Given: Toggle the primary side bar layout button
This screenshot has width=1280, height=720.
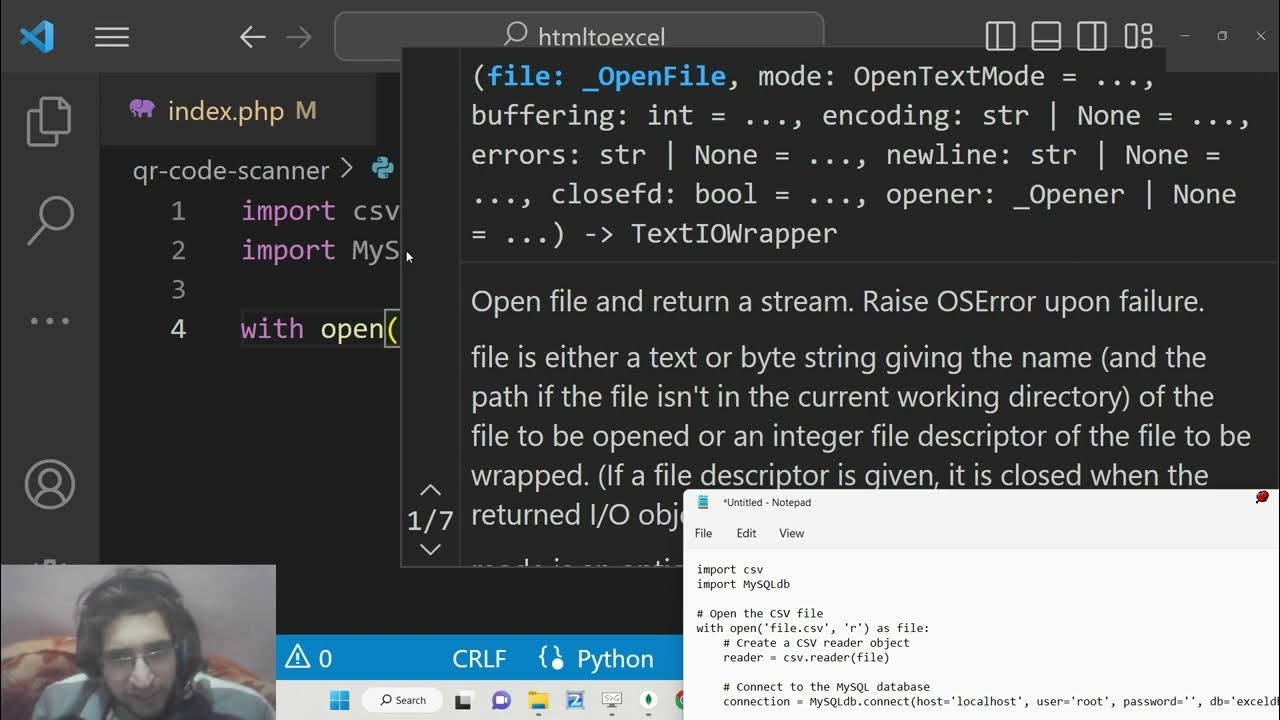Looking at the screenshot, I should 1000,37.
